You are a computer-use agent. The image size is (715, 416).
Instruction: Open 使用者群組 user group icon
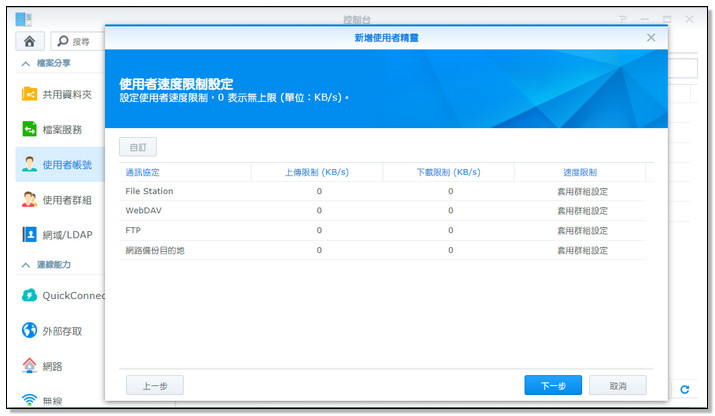pyautogui.click(x=30, y=200)
